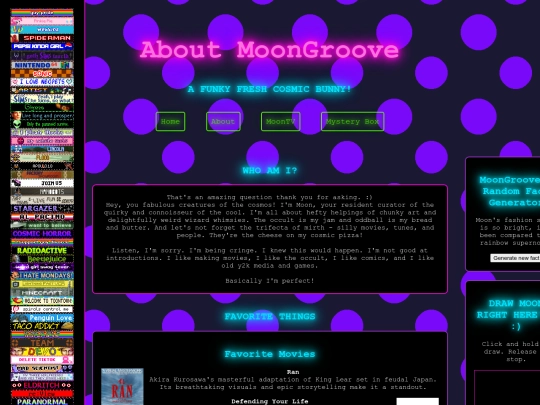Click the ELDRITCH badge

(42, 385)
